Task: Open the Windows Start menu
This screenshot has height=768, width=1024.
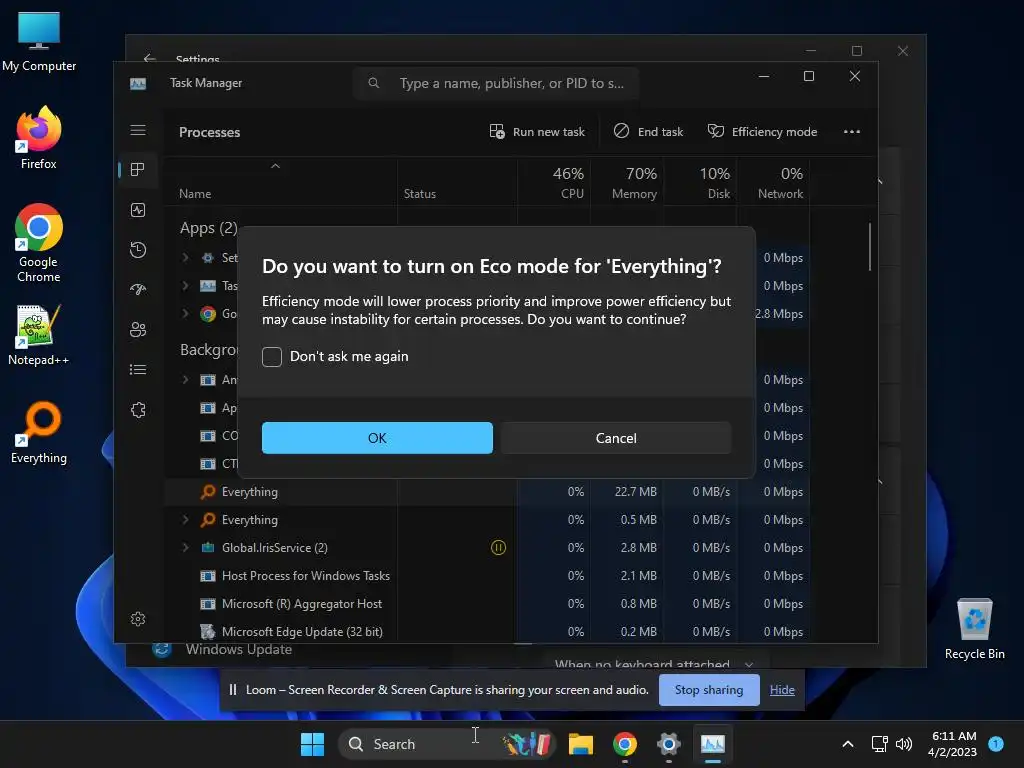Action: click(312, 744)
